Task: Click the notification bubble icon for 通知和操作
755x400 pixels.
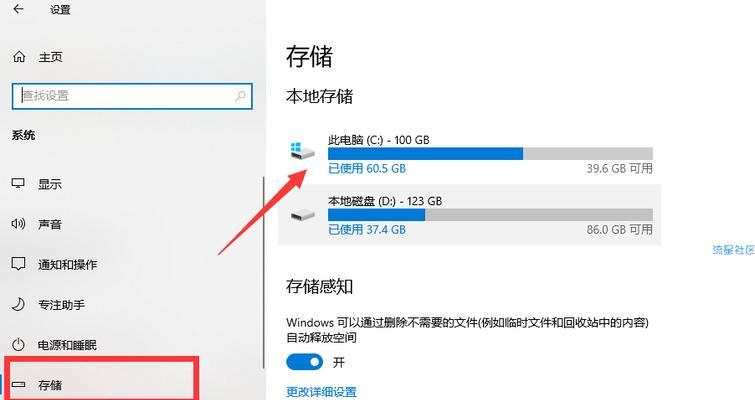Action: [x=18, y=264]
